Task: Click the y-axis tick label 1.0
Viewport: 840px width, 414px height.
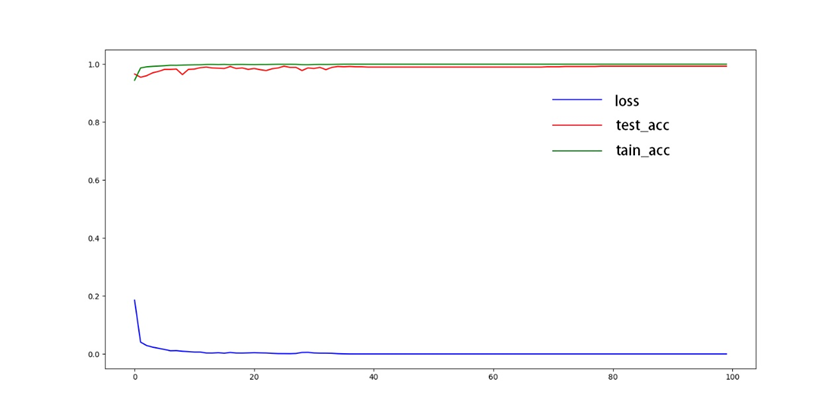Action: tap(94, 65)
